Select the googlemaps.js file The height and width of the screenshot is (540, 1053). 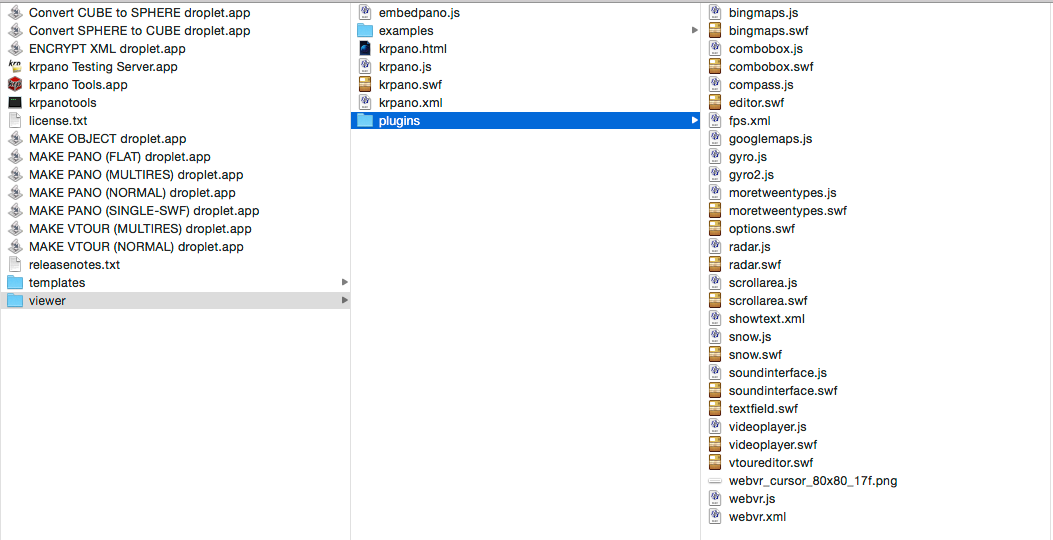(770, 138)
